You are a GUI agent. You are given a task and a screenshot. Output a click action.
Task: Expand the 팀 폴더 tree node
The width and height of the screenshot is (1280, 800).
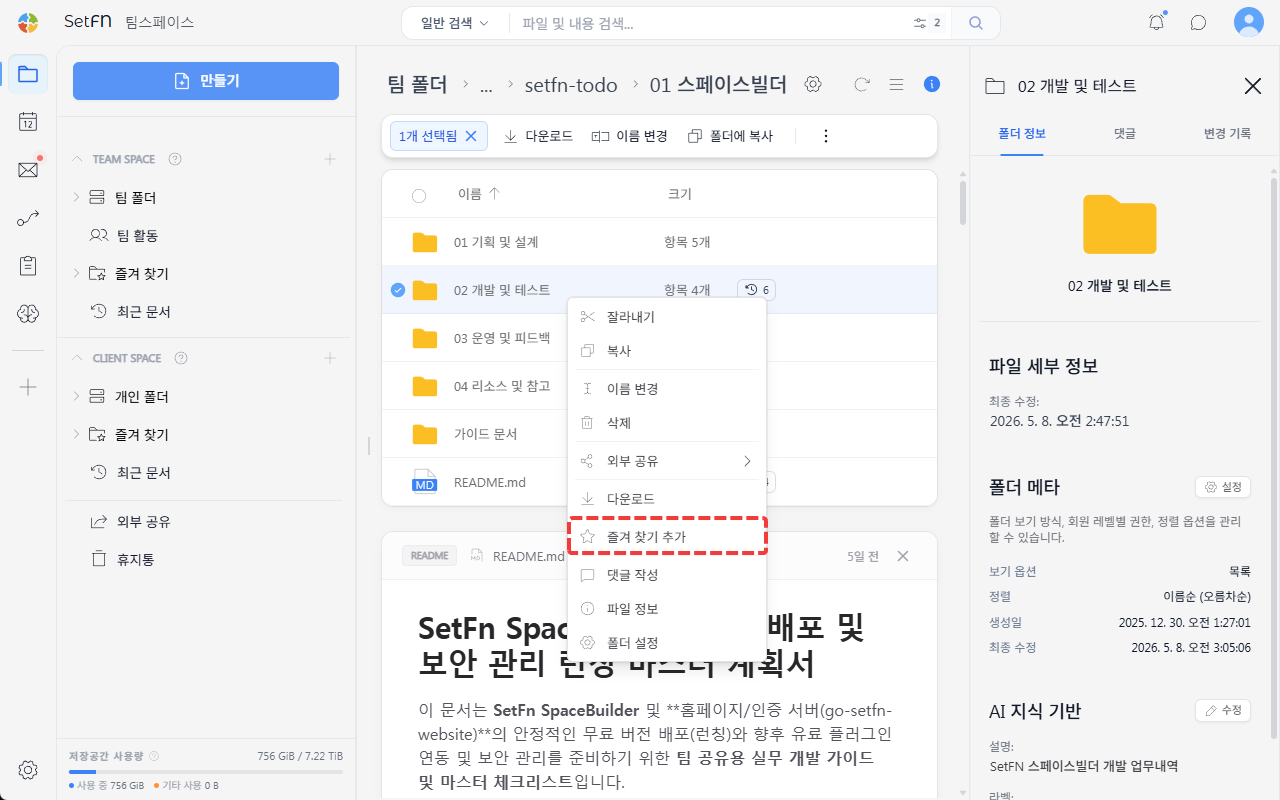(x=76, y=198)
